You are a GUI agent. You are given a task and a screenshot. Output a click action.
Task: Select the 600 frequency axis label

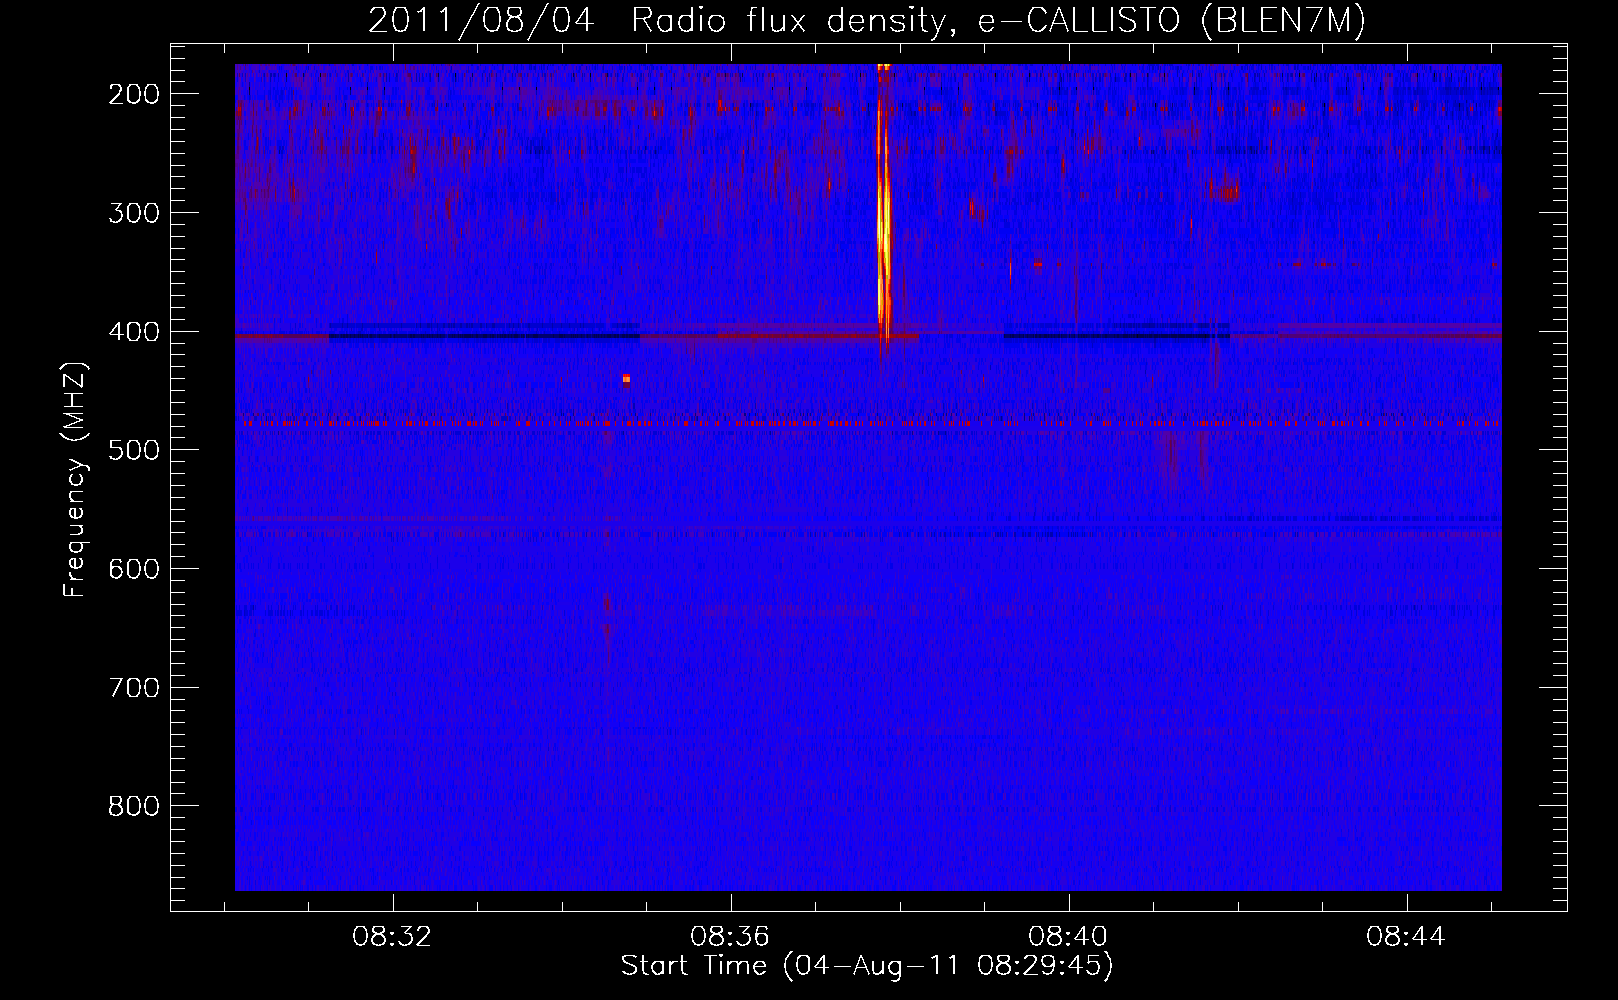[x=133, y=569]
